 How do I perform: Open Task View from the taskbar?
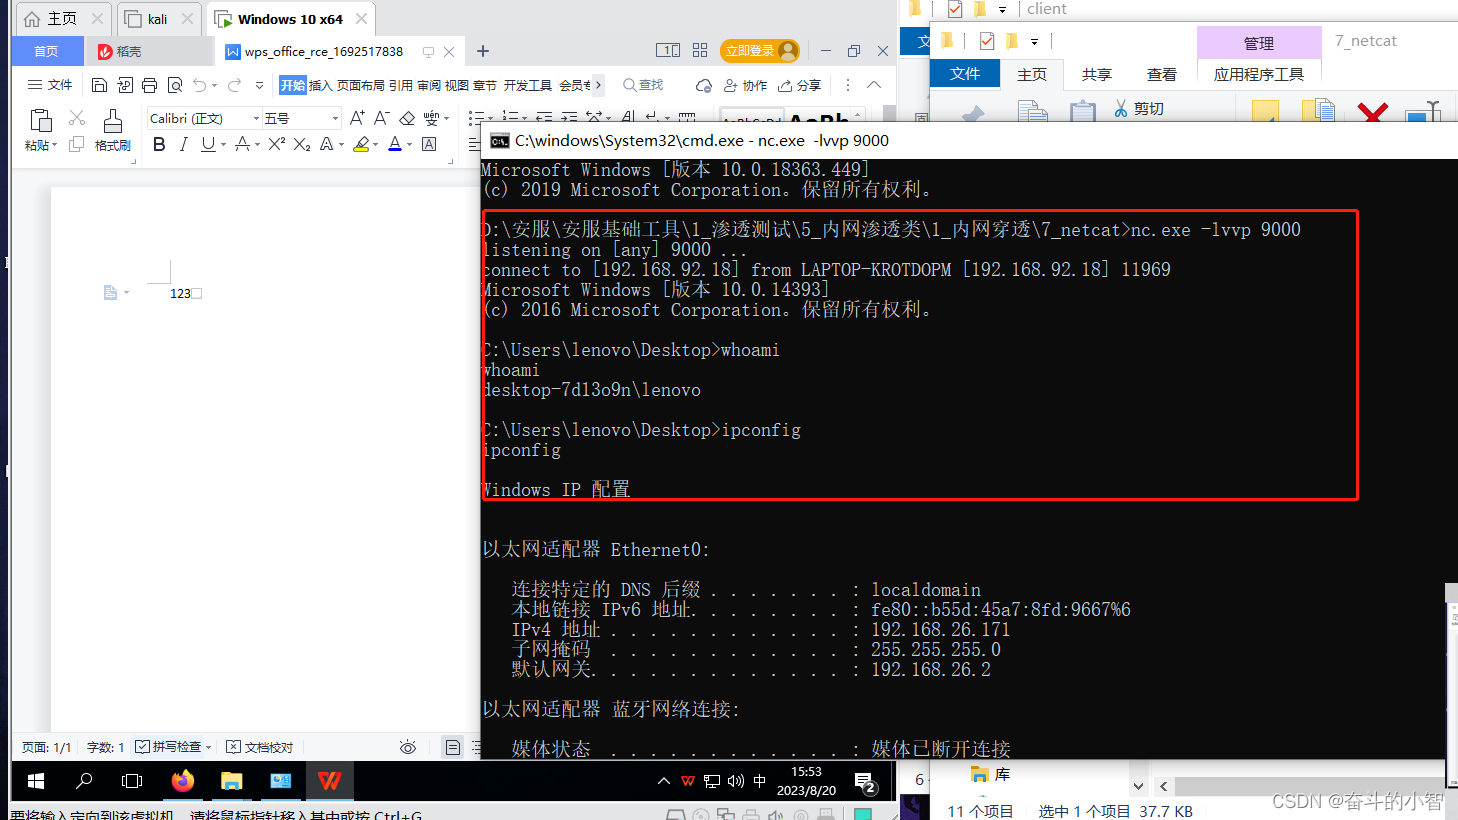[132, 781]
